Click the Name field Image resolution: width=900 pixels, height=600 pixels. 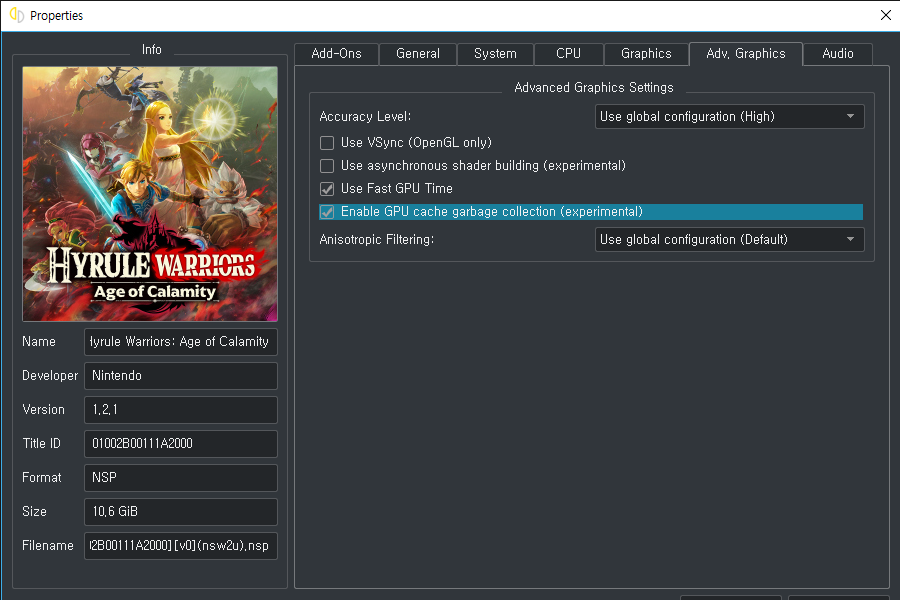181,342
